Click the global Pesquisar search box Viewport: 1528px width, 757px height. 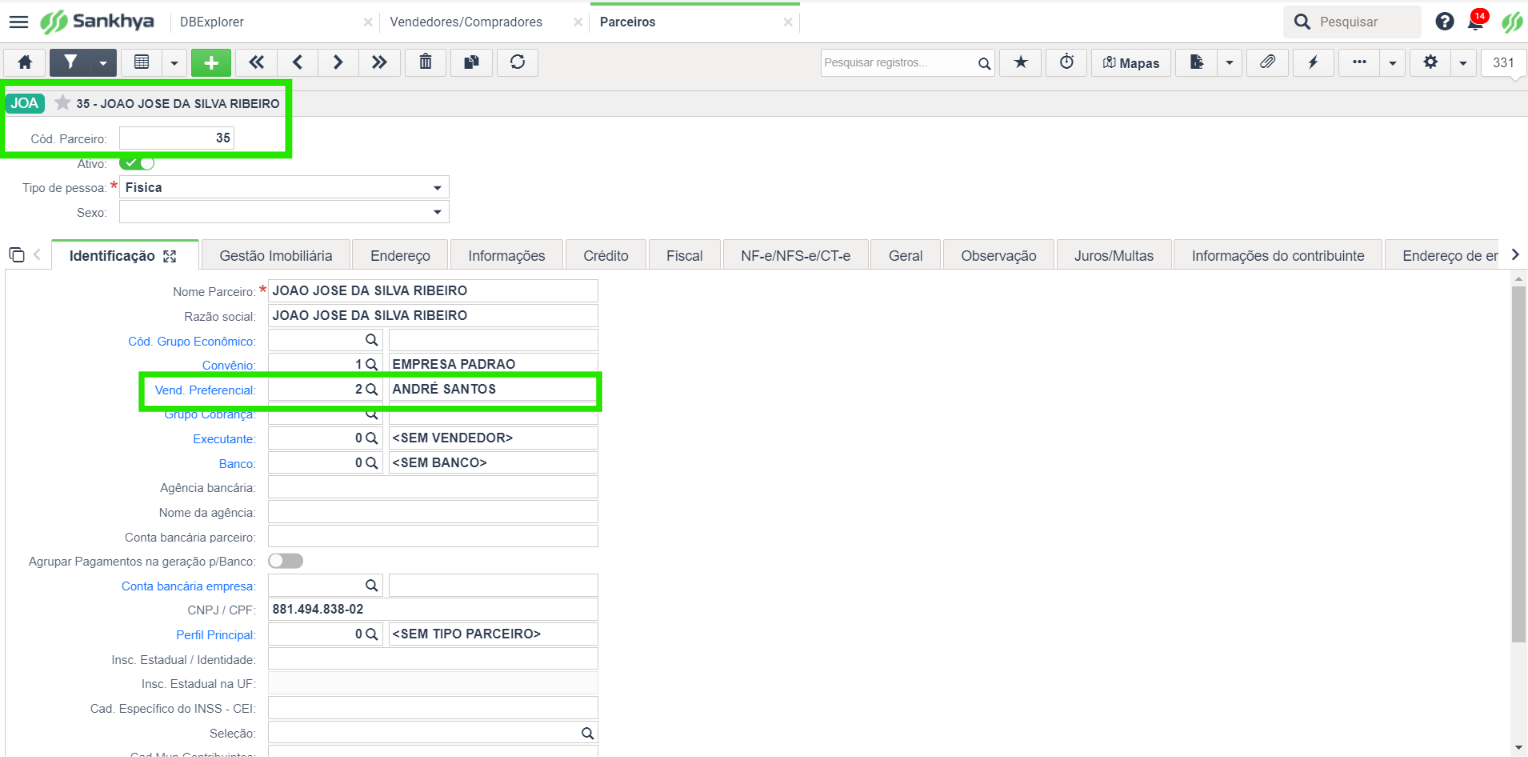[x=1352, y=21]
